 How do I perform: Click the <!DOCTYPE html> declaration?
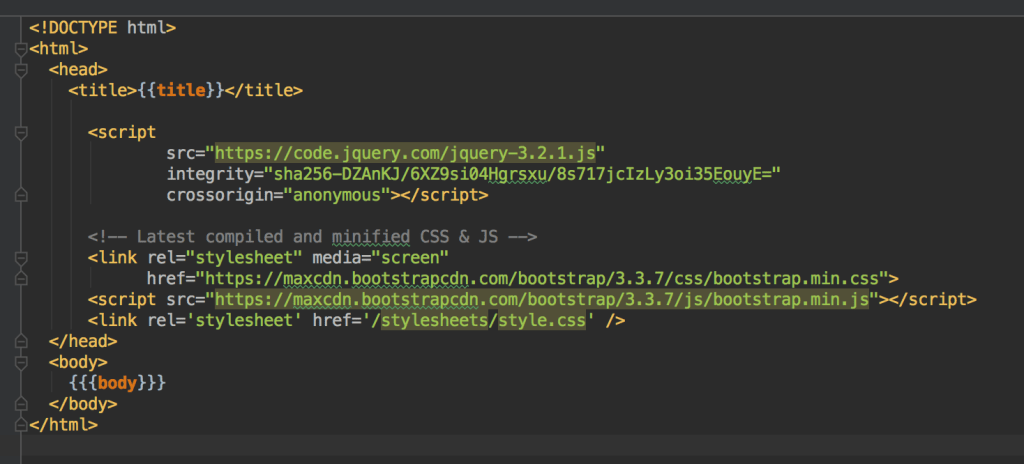(103, 28)
